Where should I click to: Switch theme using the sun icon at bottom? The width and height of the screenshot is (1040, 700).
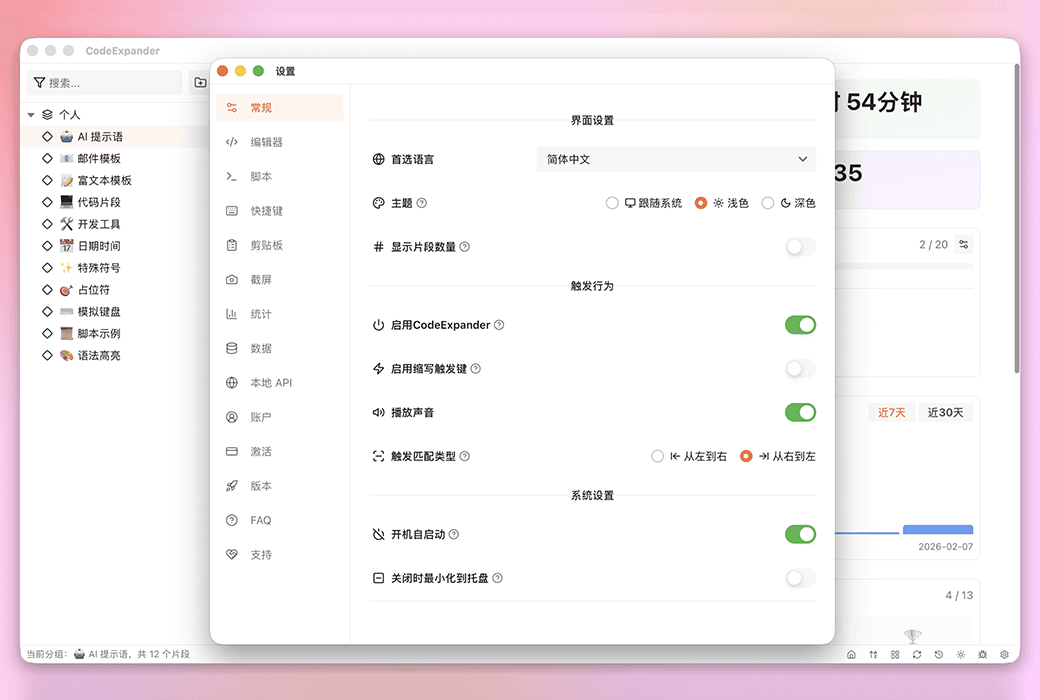[x=959, y=654]
